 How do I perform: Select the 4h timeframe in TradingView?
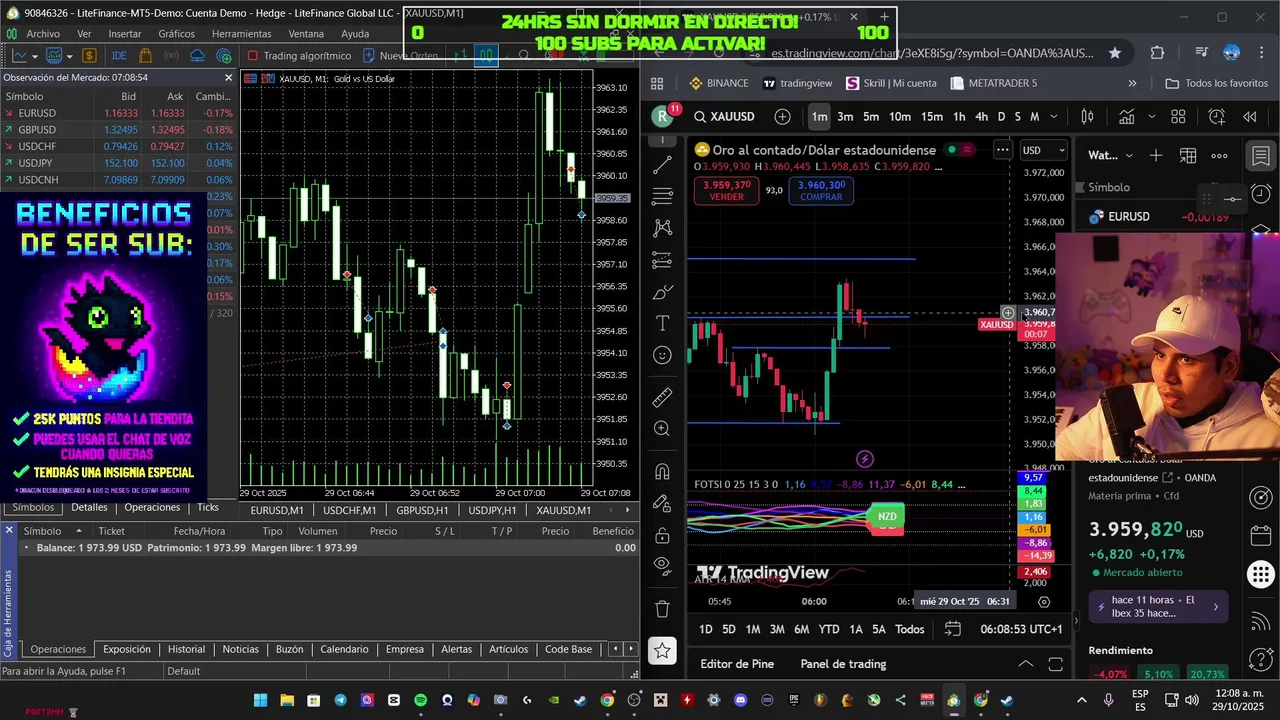[x=981, y=117]
